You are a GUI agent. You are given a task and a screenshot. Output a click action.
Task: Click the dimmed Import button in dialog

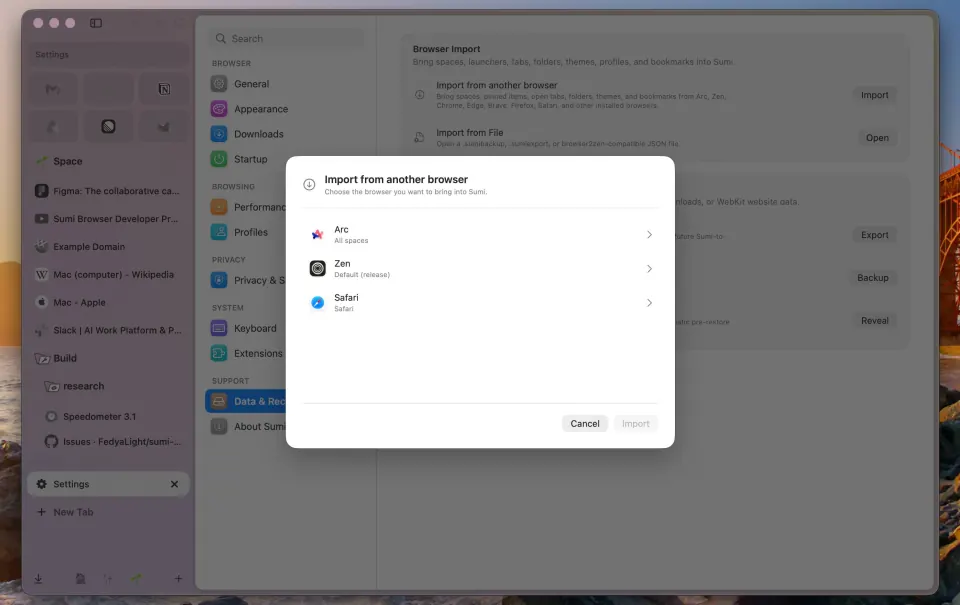coord(636,424)
